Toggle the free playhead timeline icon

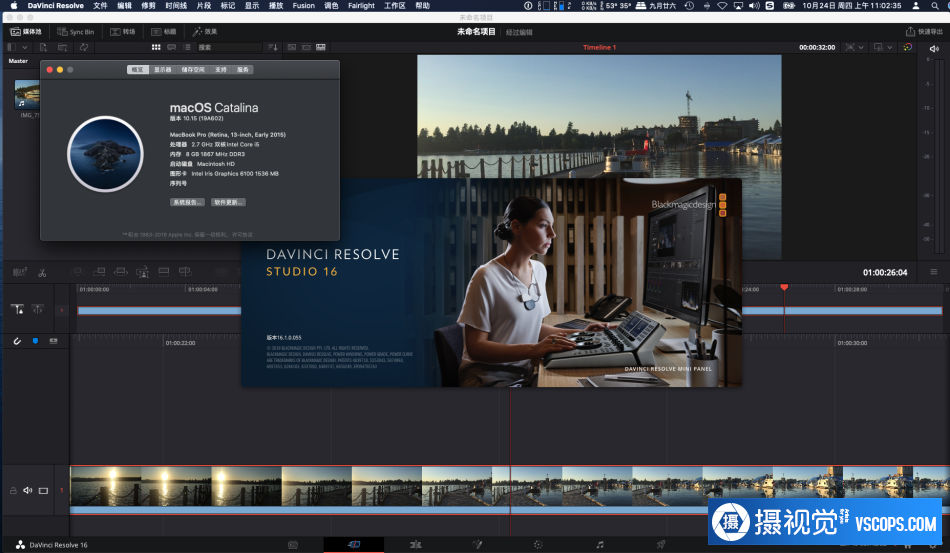click(x=38, y=310)
